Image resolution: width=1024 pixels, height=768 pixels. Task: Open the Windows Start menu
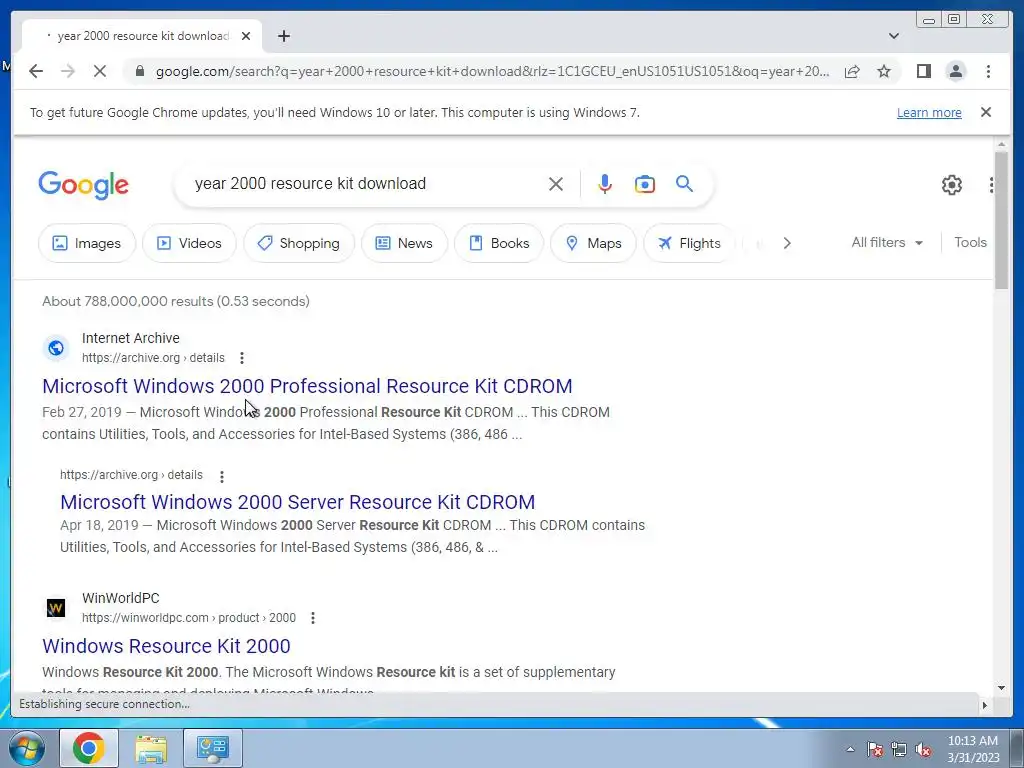pos(26,748)
